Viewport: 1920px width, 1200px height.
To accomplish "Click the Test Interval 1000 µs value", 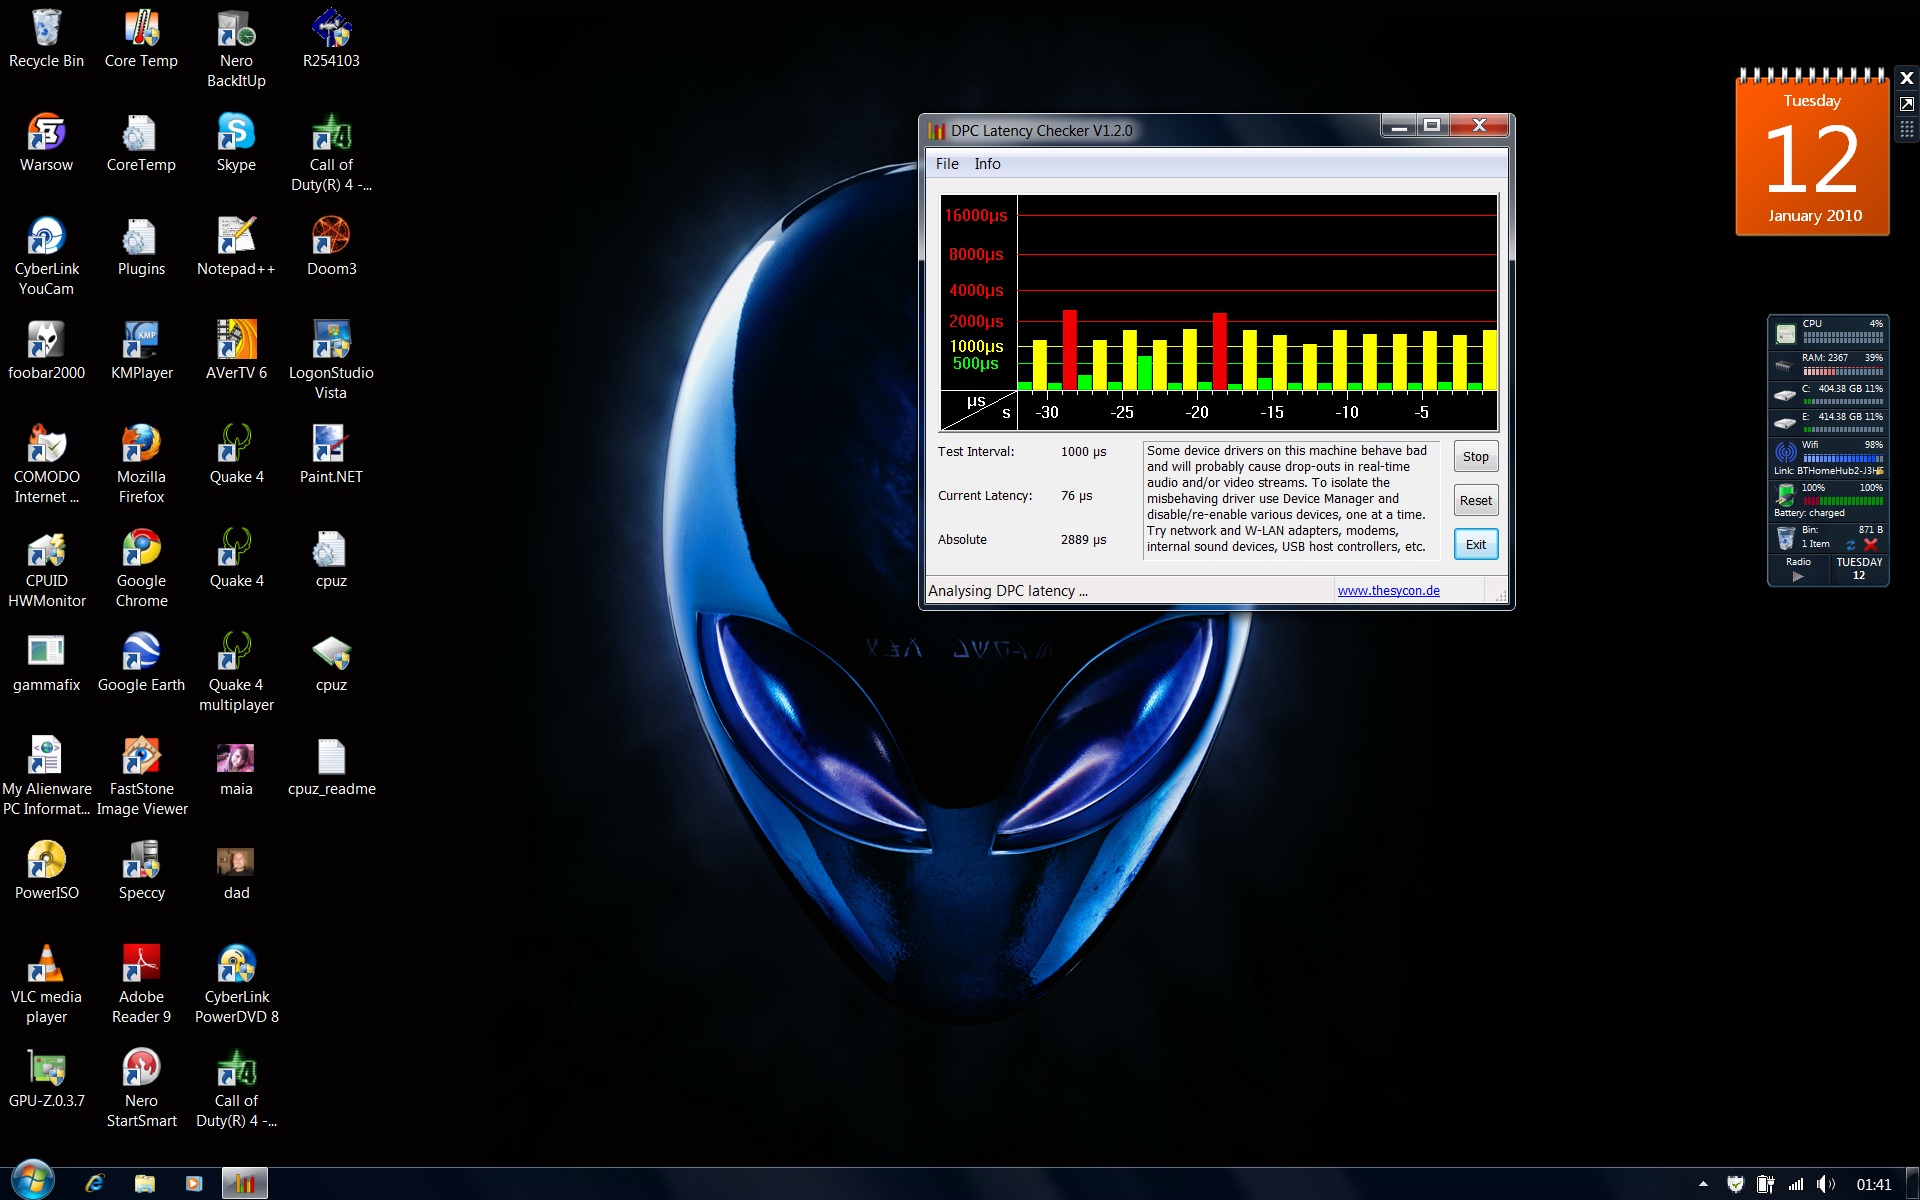I will 1083,452.
